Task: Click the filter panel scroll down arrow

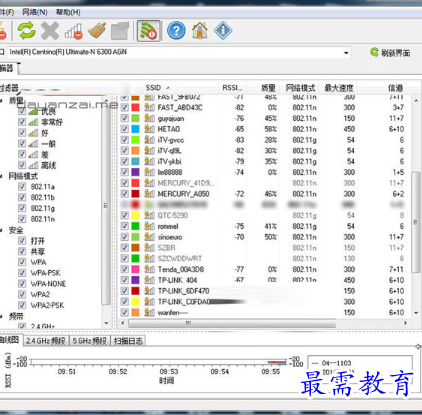Action: [x=106, y=323]
